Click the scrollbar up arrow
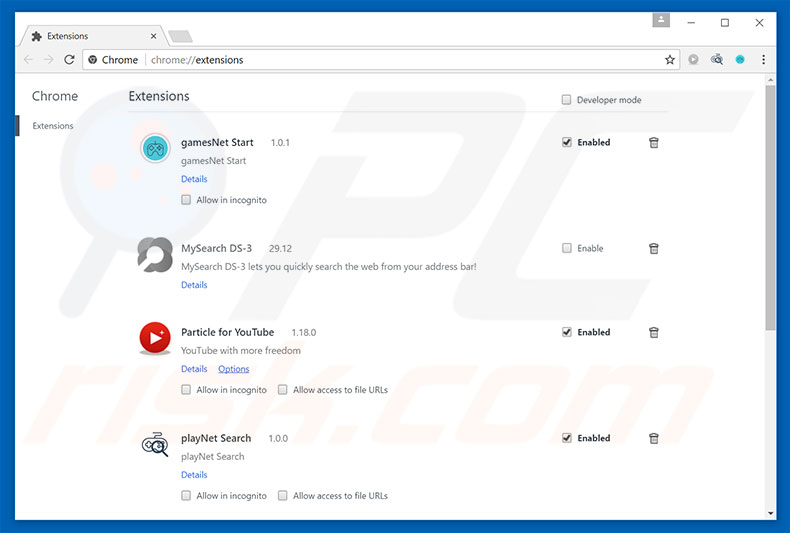The width and height of the screenshot is (790, 533). coord(770,80)
